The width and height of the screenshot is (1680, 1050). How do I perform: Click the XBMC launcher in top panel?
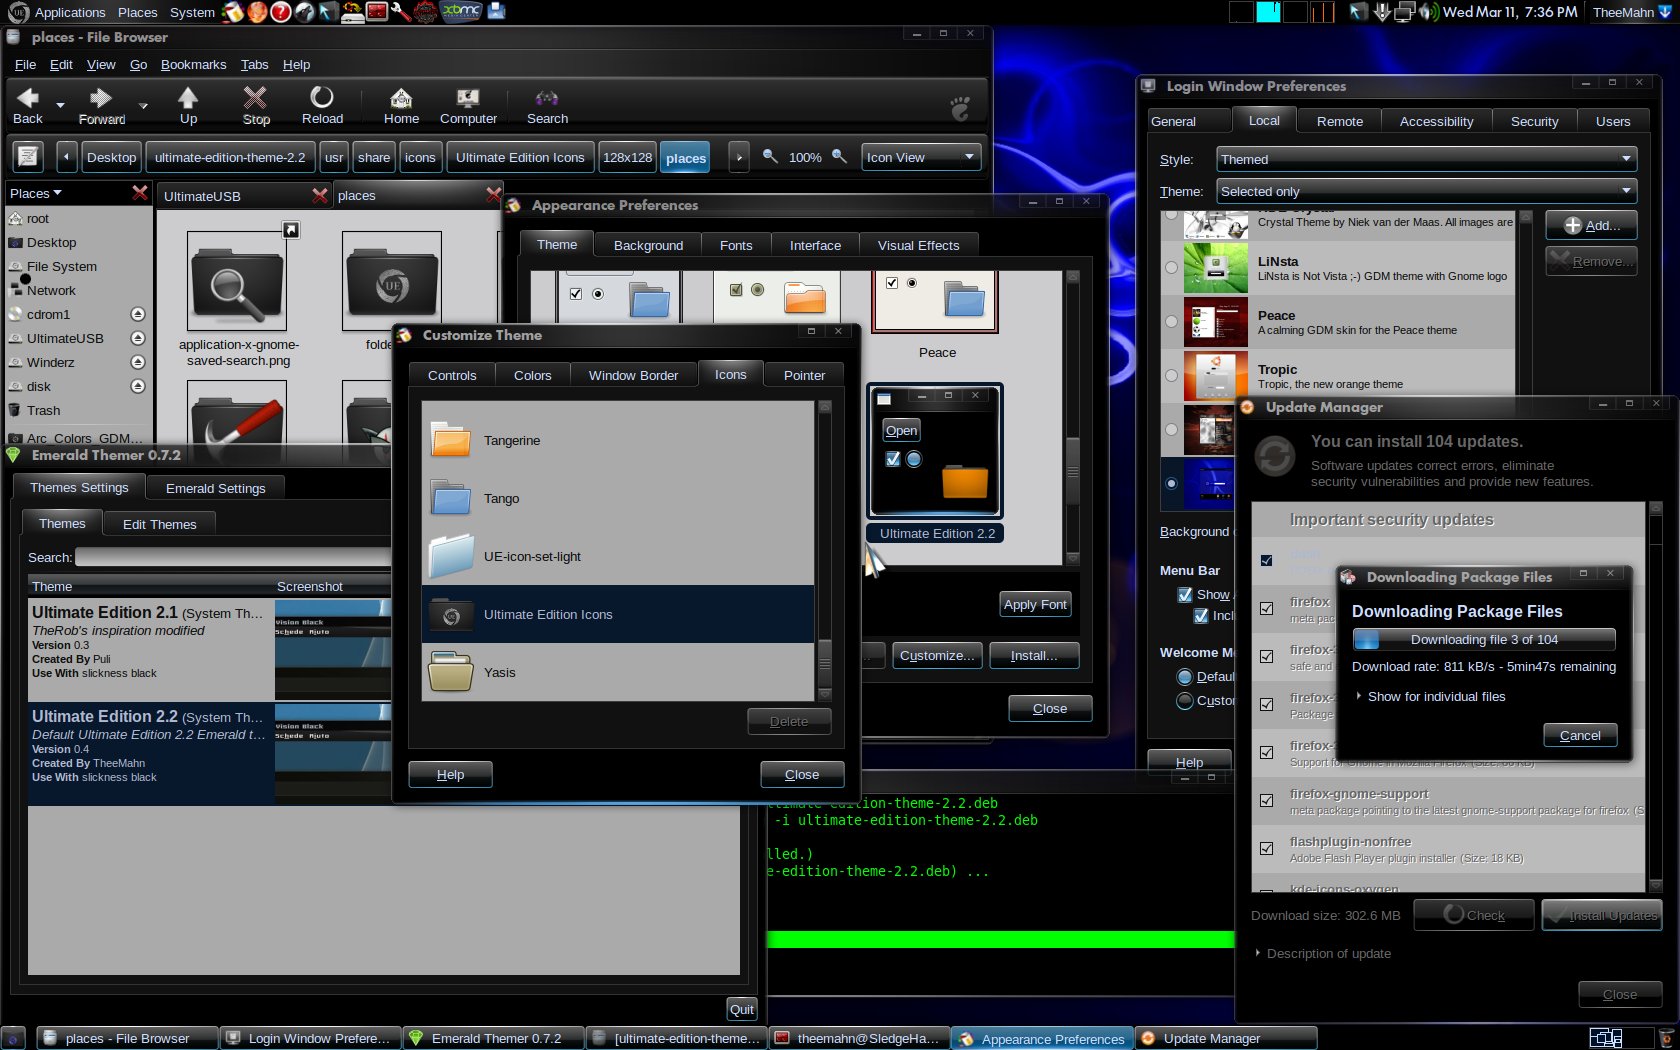461,11
